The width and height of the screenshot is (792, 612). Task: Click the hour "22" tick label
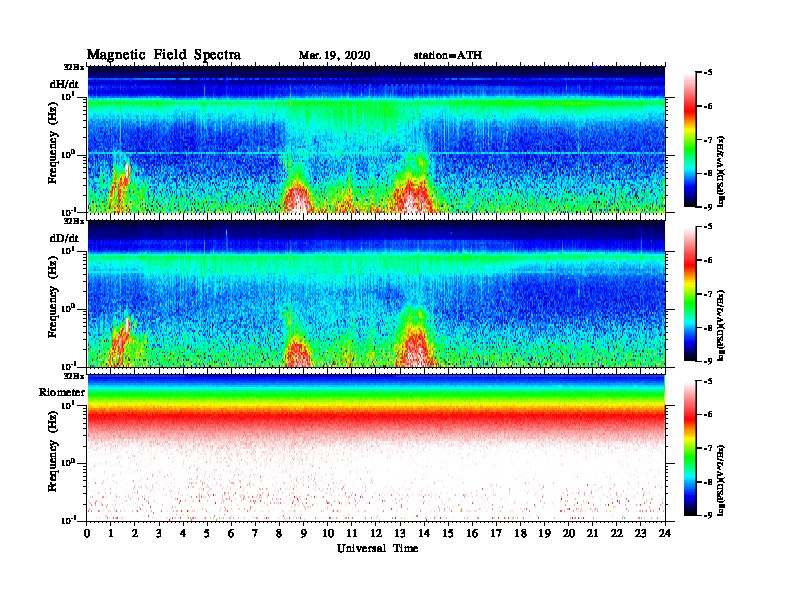(617, 534)
